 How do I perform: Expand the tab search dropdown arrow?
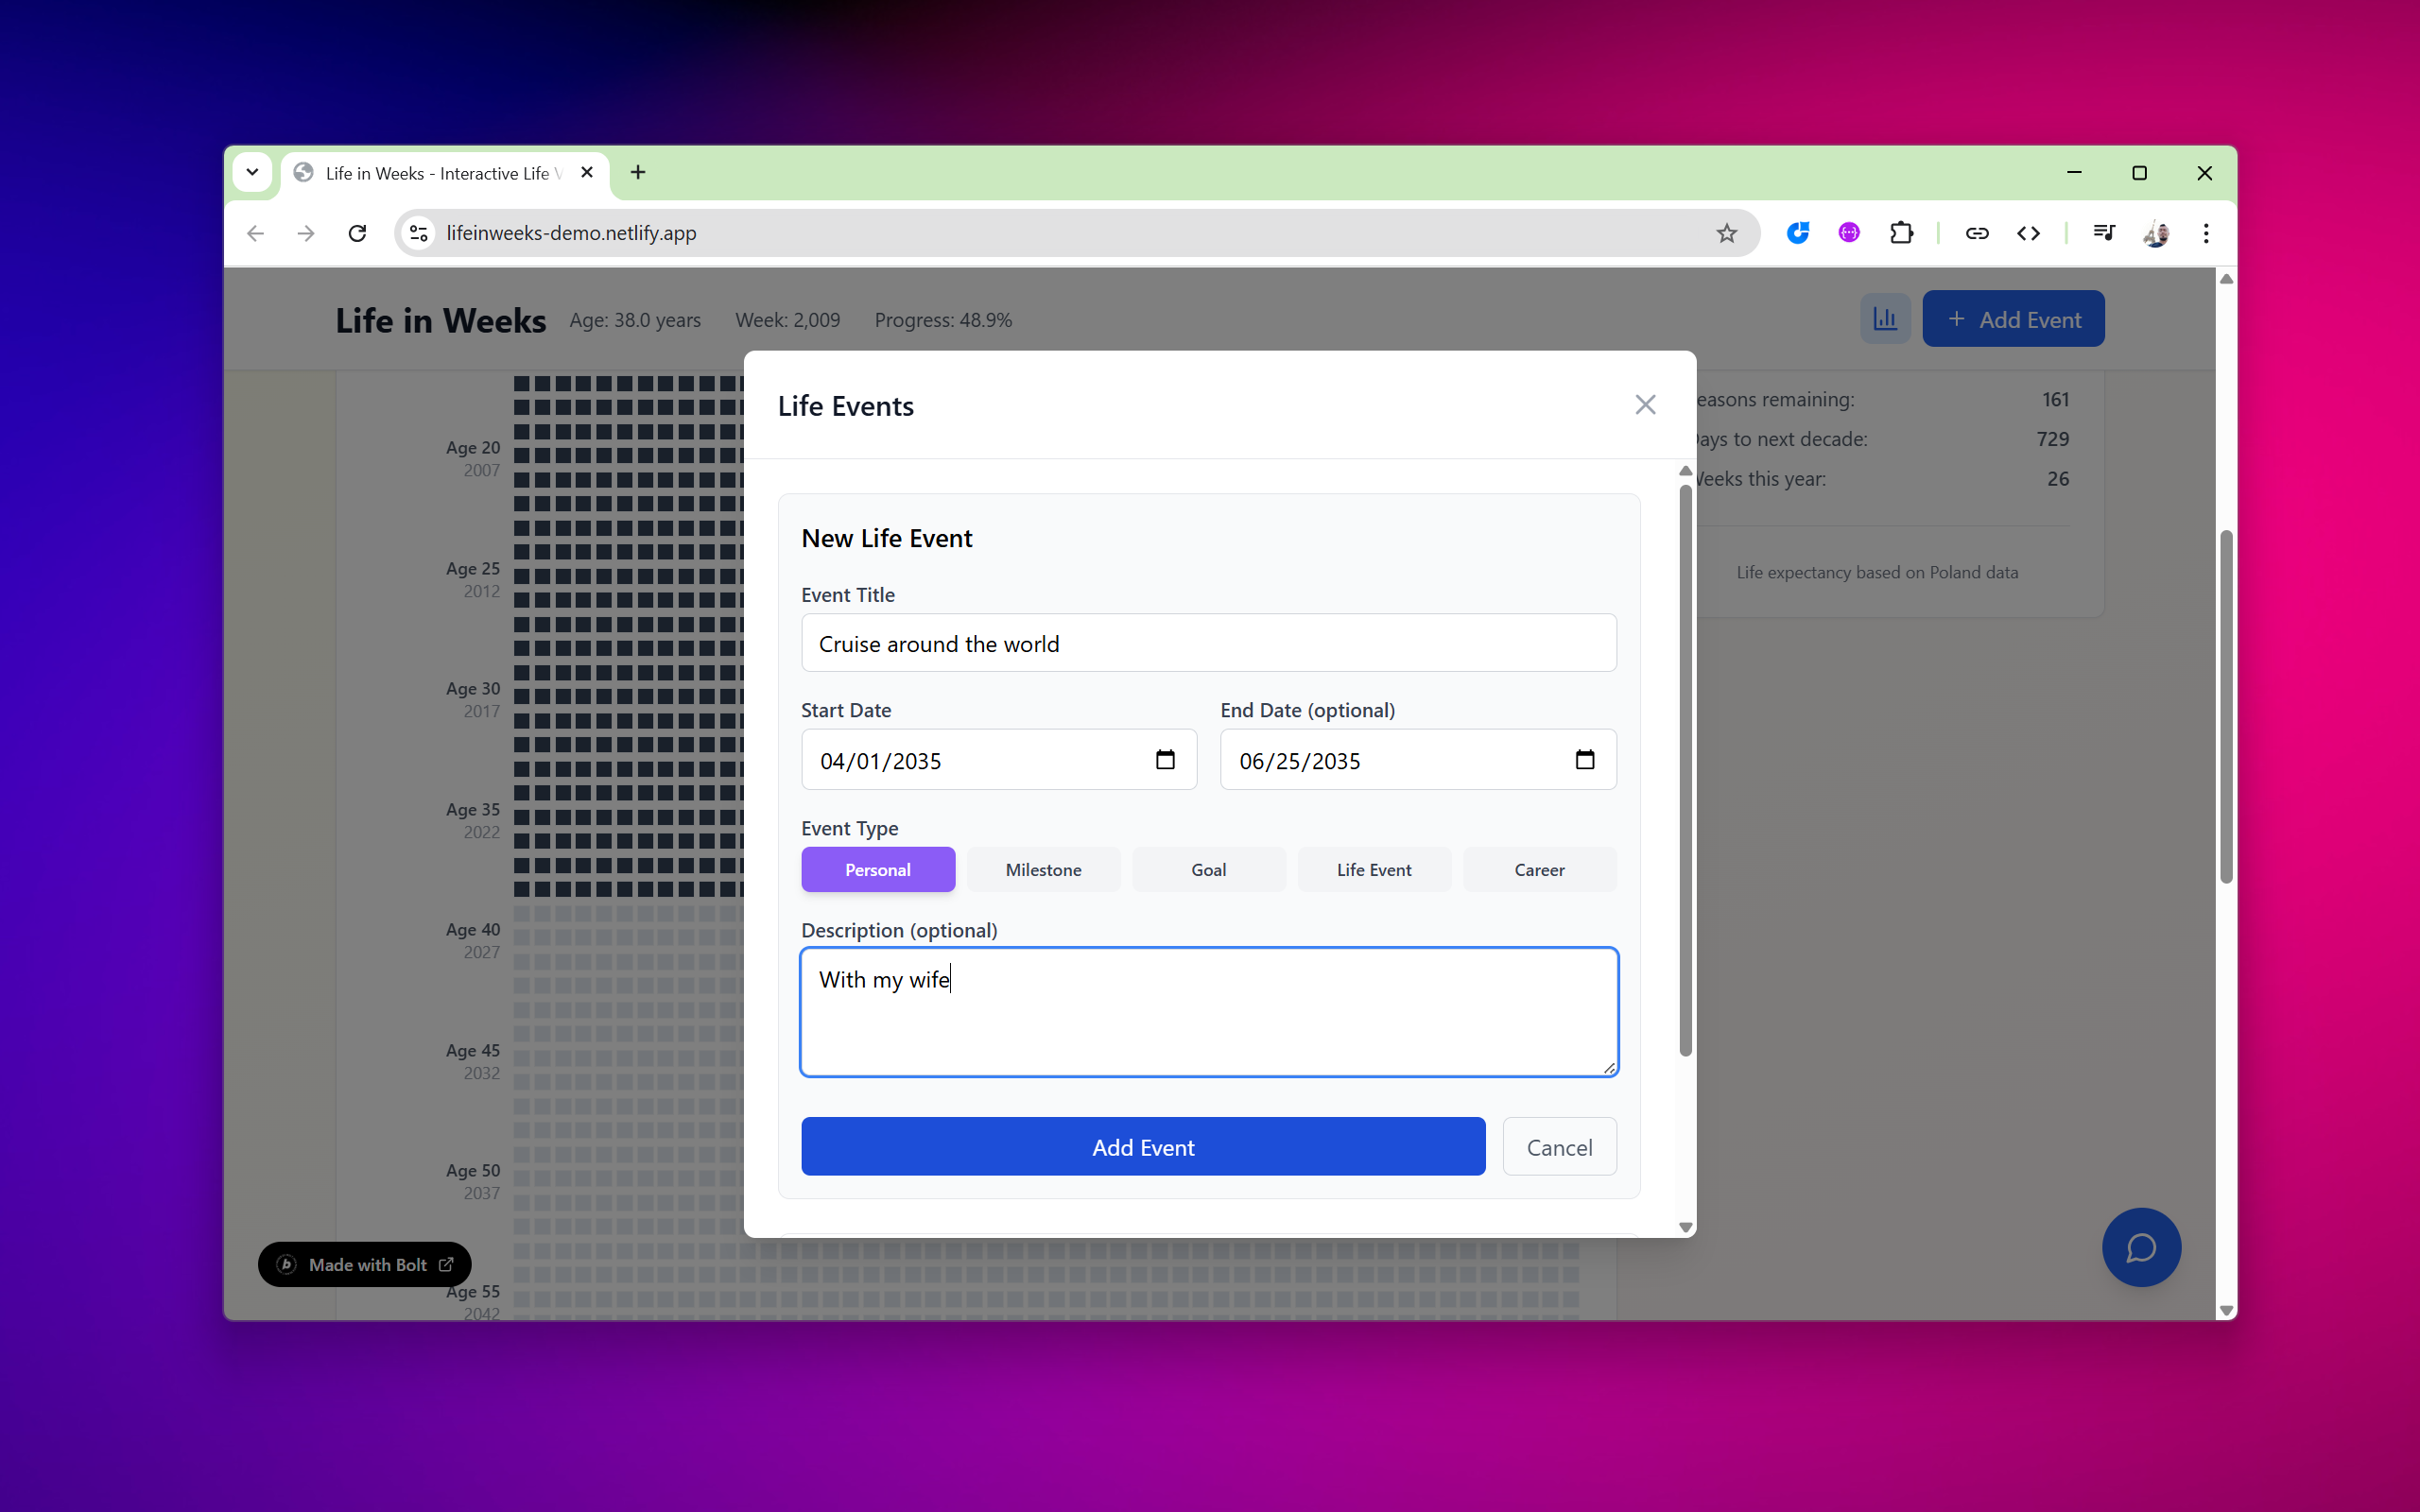(252, 173)
